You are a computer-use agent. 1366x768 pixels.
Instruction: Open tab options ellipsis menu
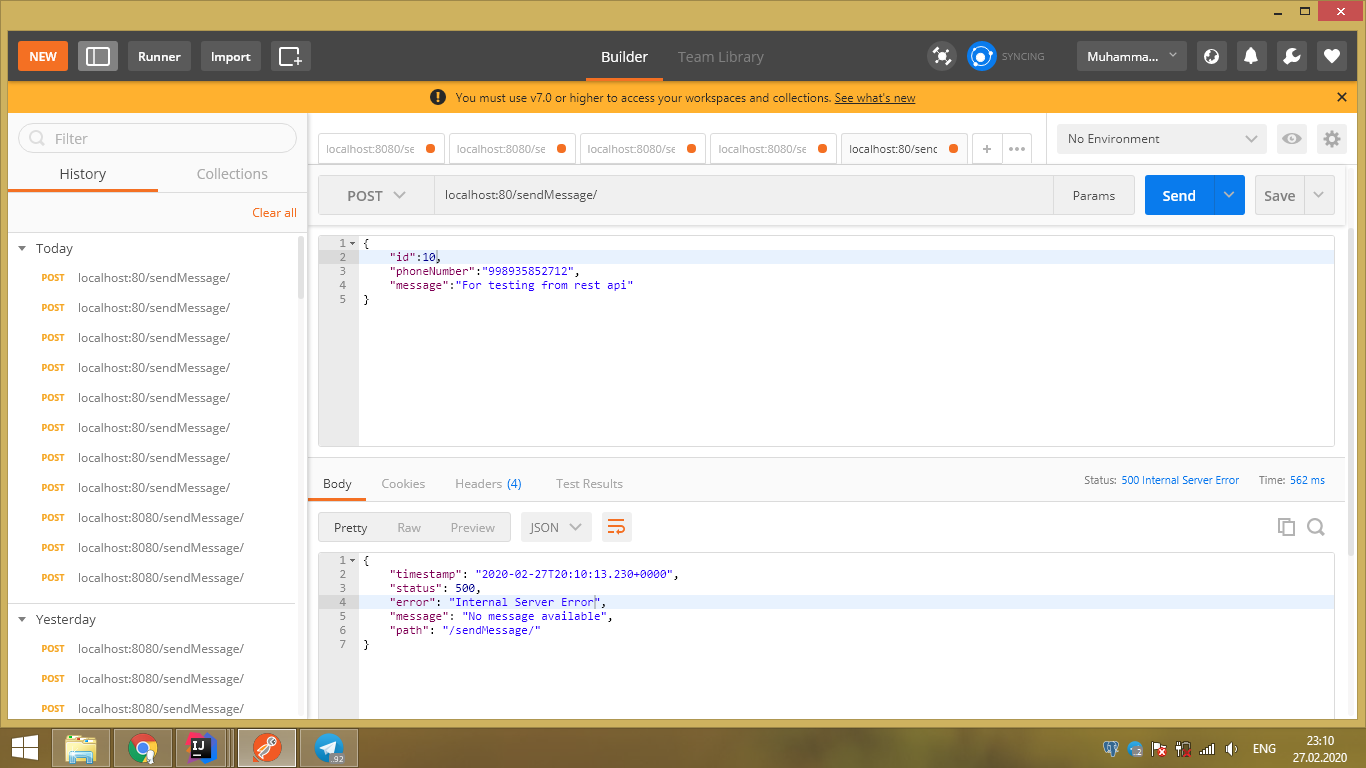click(1017, 149)
